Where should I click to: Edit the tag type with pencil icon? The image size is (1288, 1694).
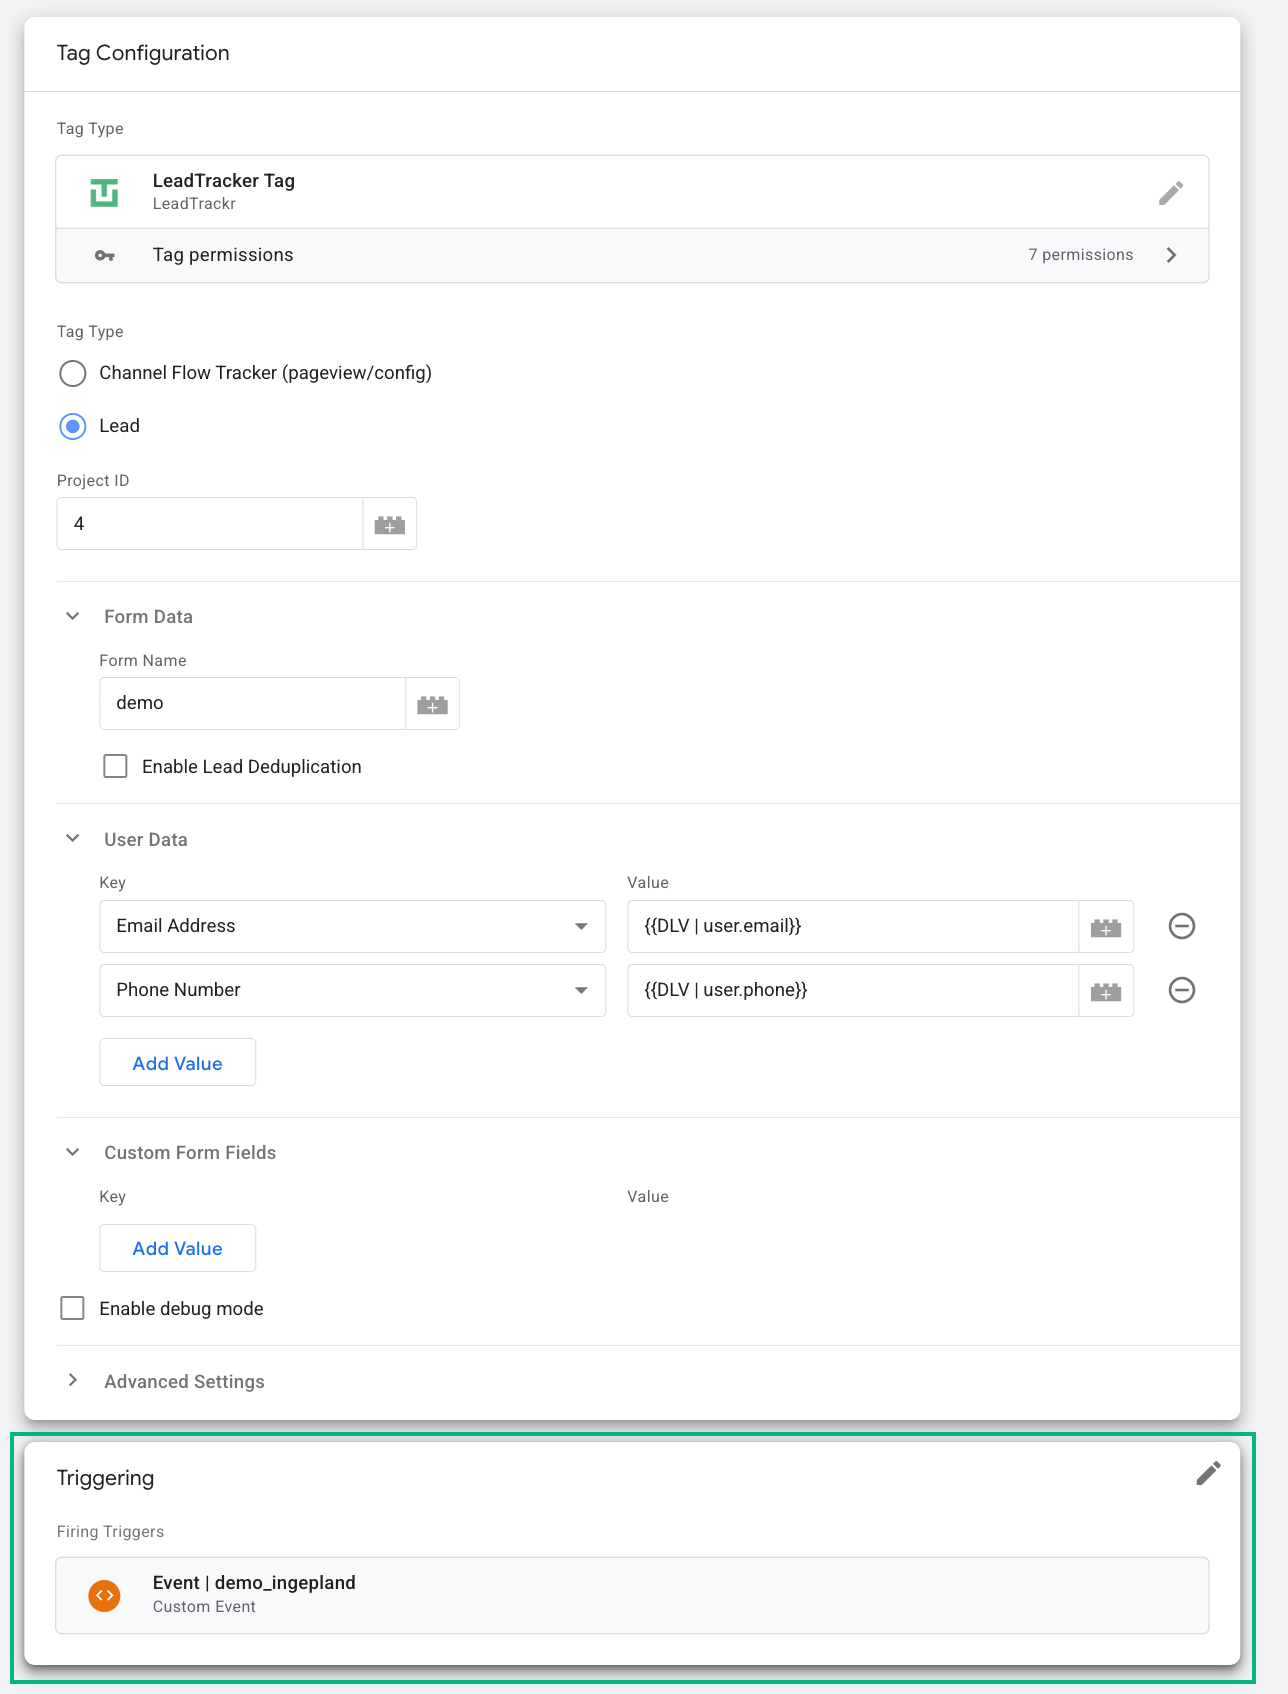pos(1171,193)
